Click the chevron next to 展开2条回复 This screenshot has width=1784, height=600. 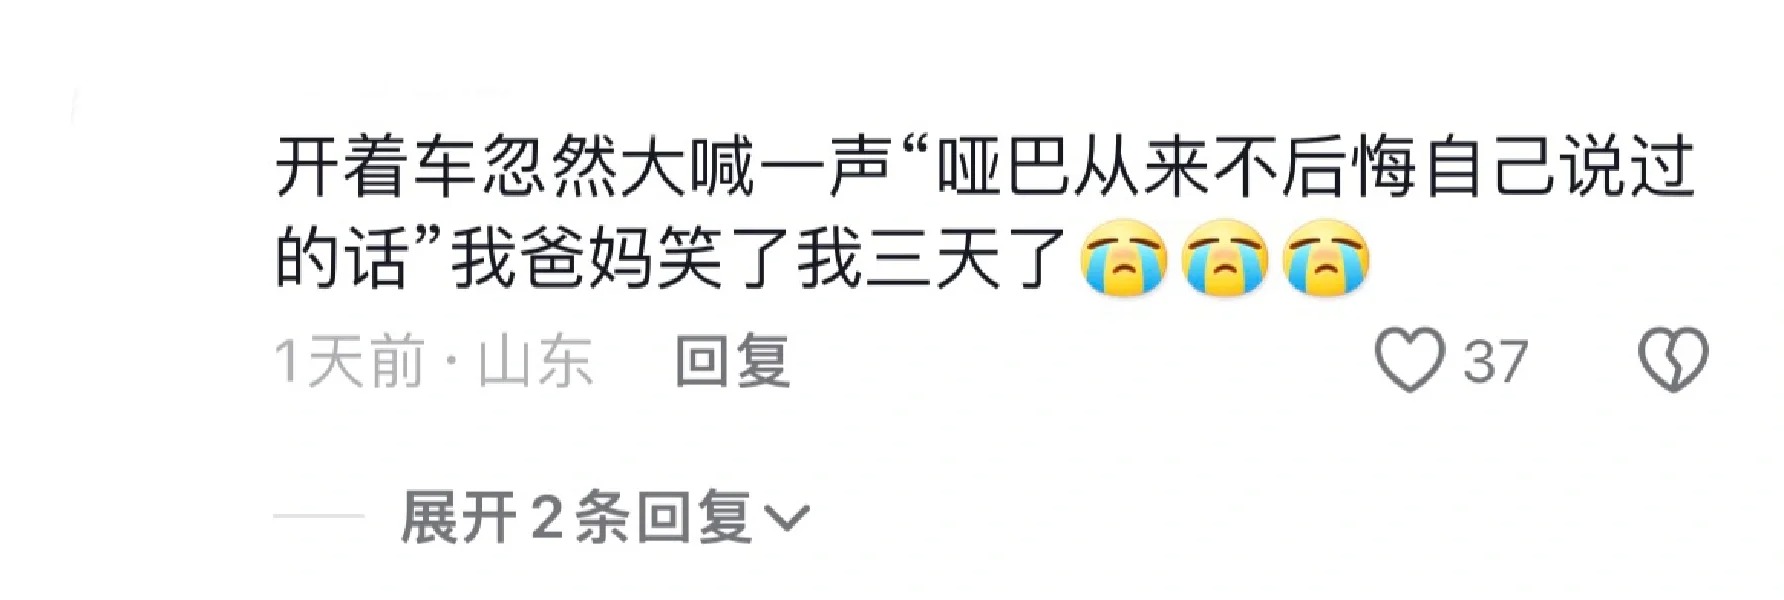coord(786,520)
